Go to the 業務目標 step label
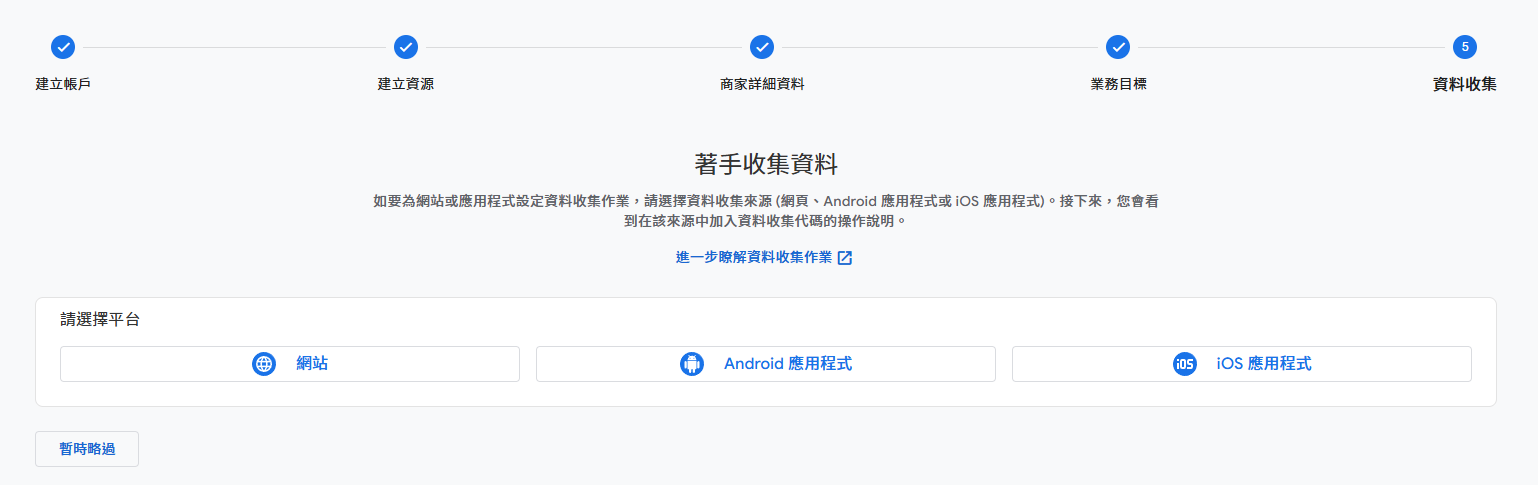The image size is (1538, 485). 1118,84
